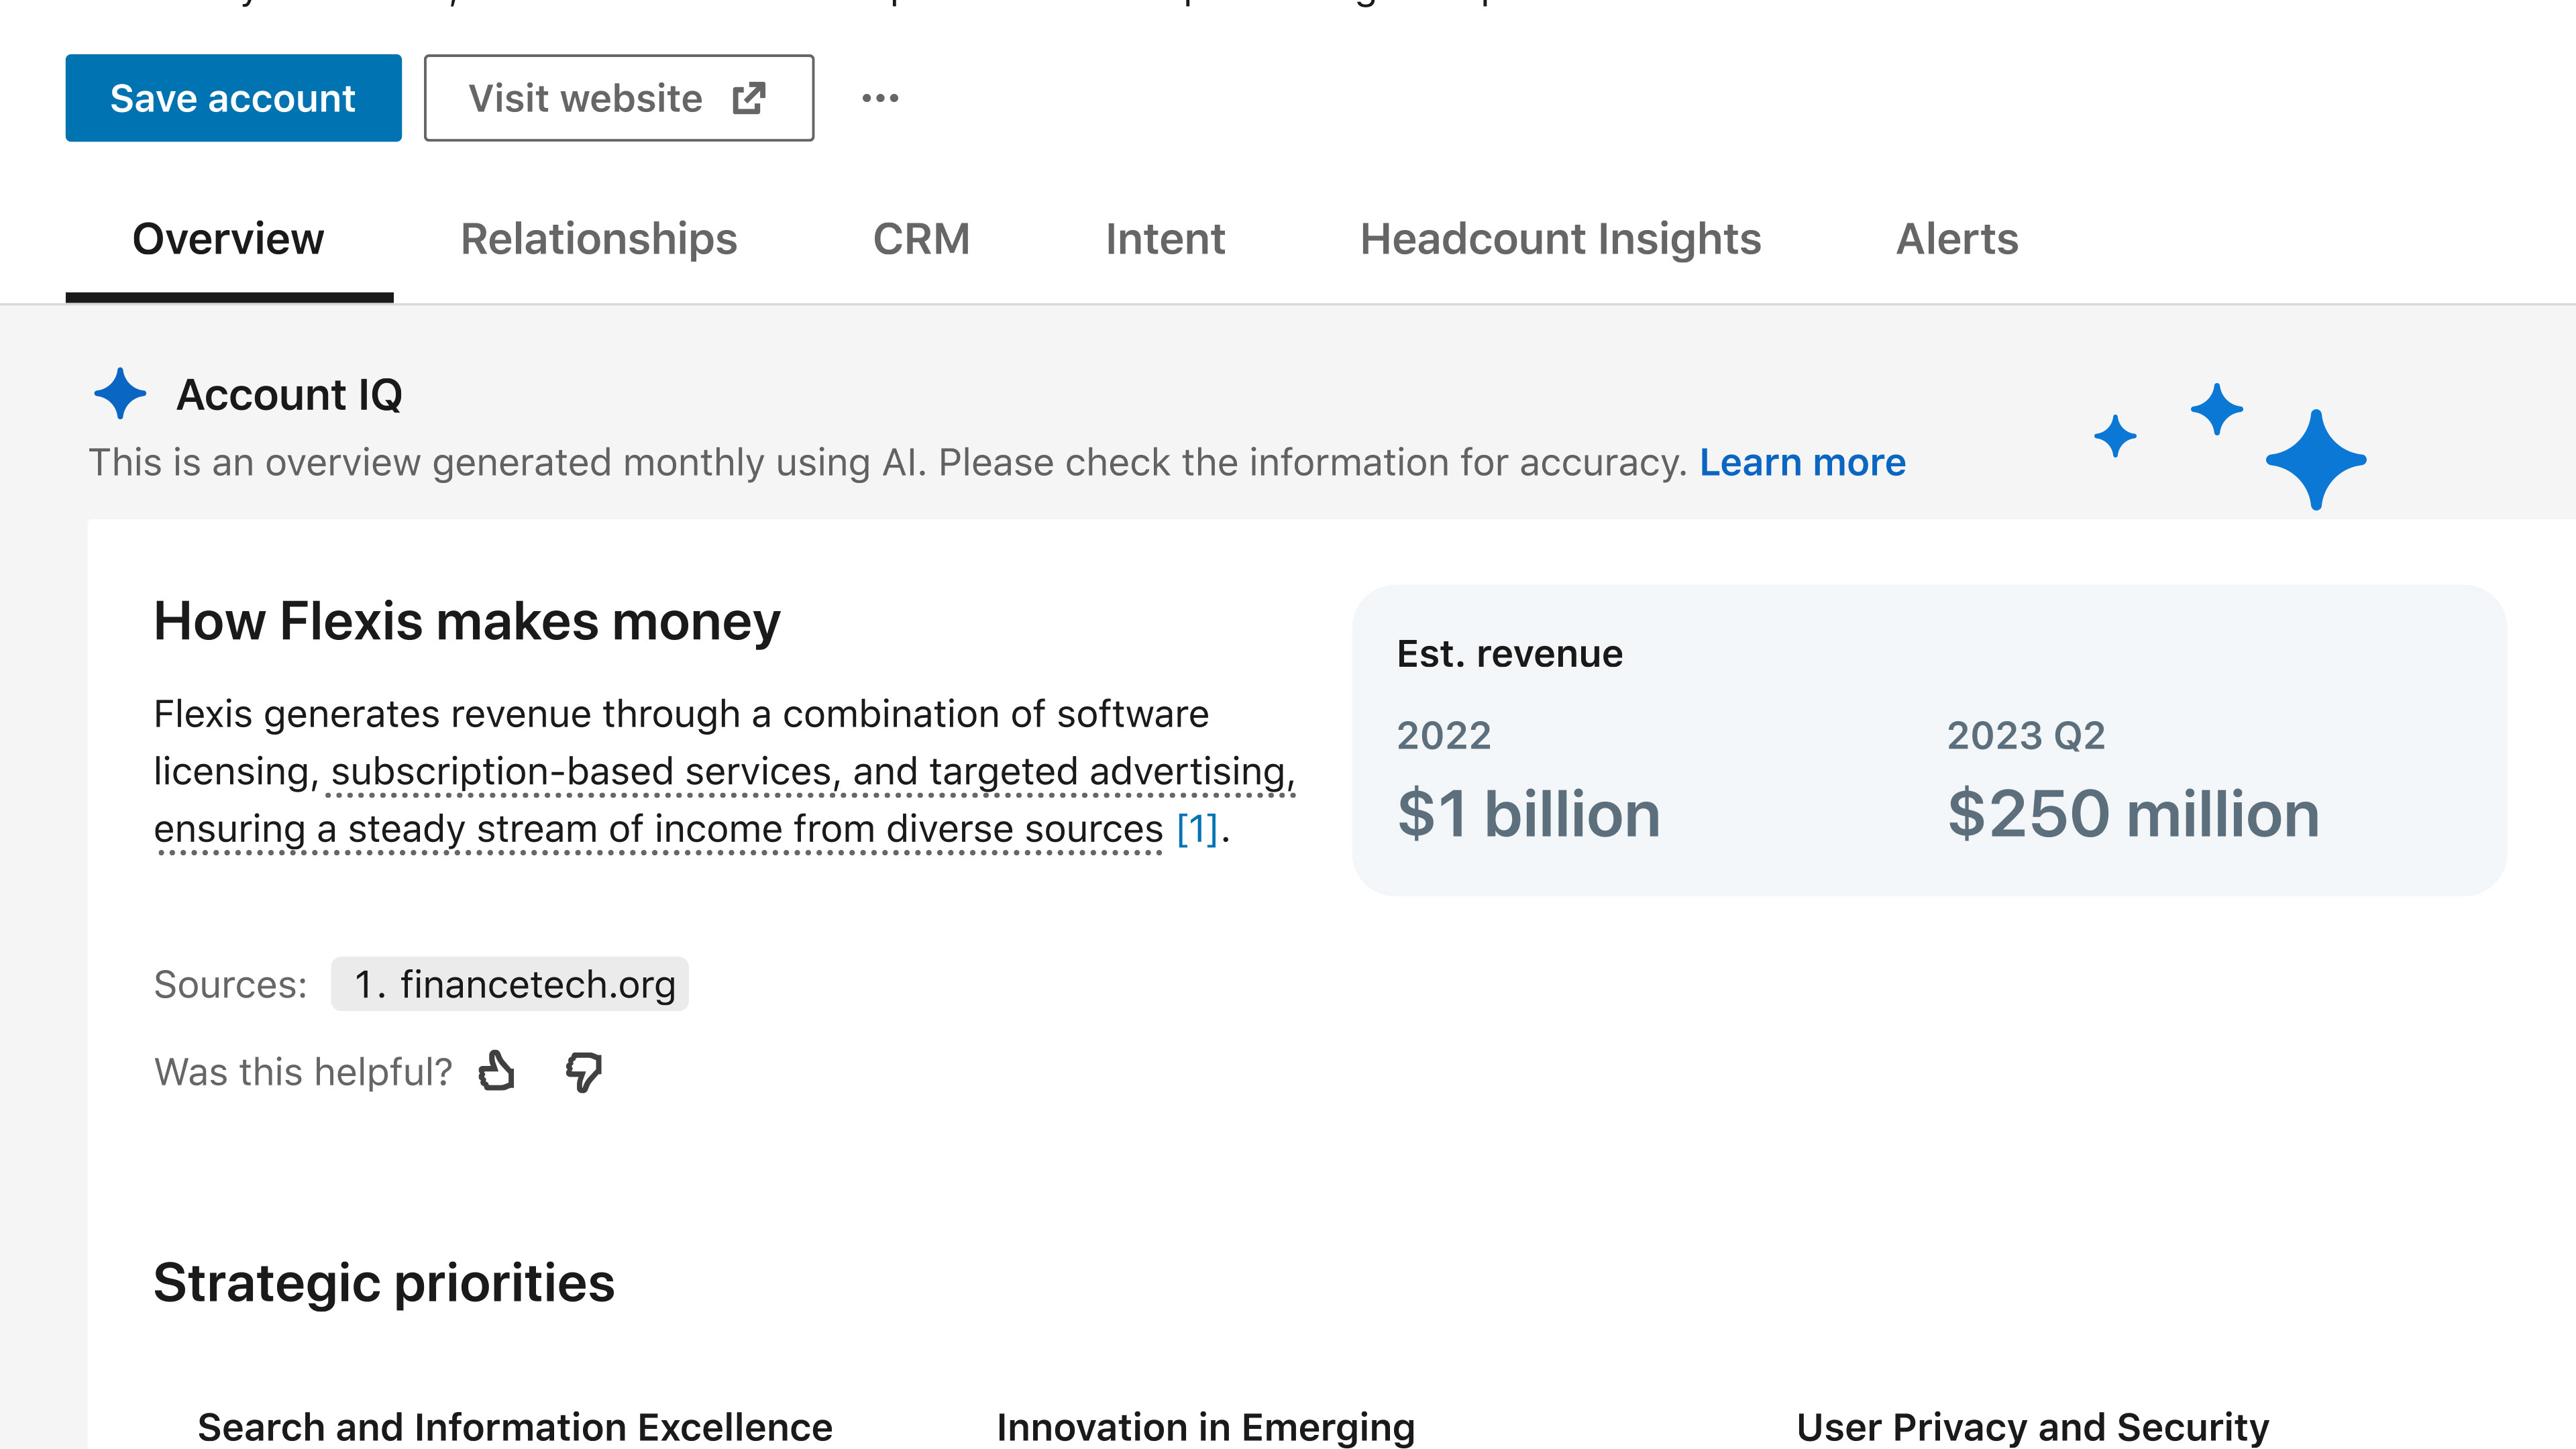Select the Intent tab
Image resolution: width=2576 pixels, height=1449 pixels.
(1165, 239)
